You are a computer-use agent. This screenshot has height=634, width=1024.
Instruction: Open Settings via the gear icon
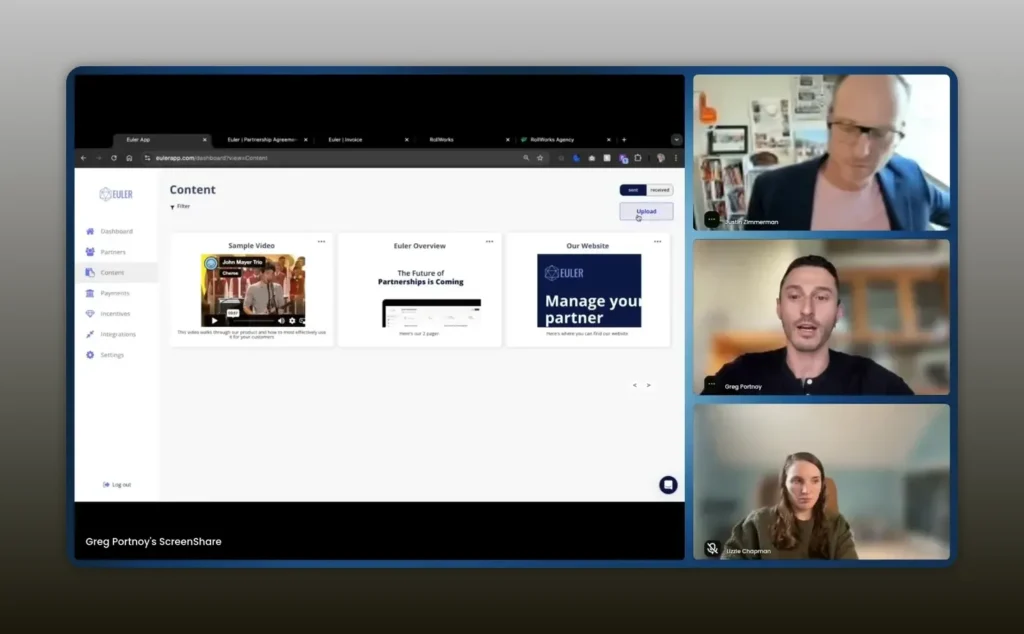coord(90,355)
